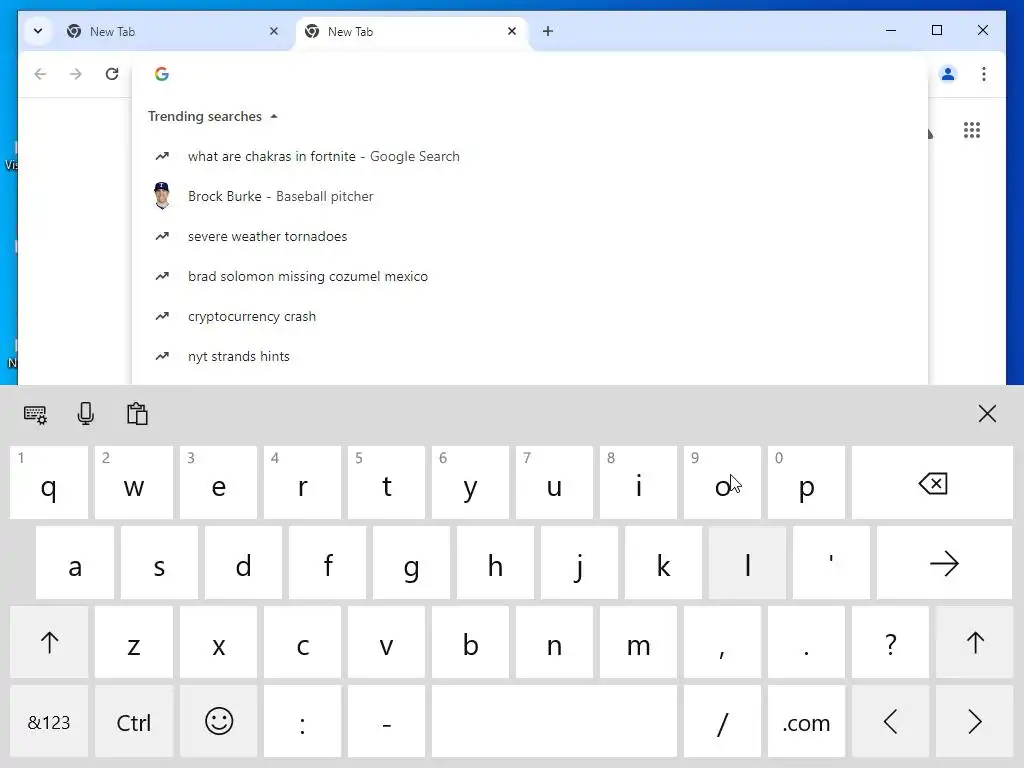
Task: Reload the current page
Action: (112, 74)
